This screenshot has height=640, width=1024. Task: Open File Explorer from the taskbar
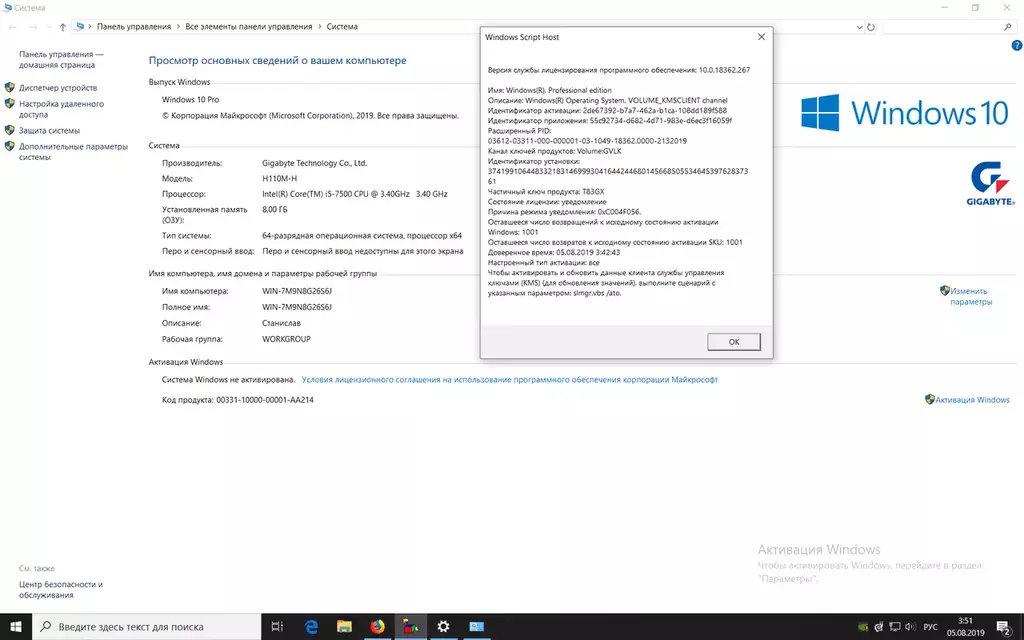pos(344,627)
